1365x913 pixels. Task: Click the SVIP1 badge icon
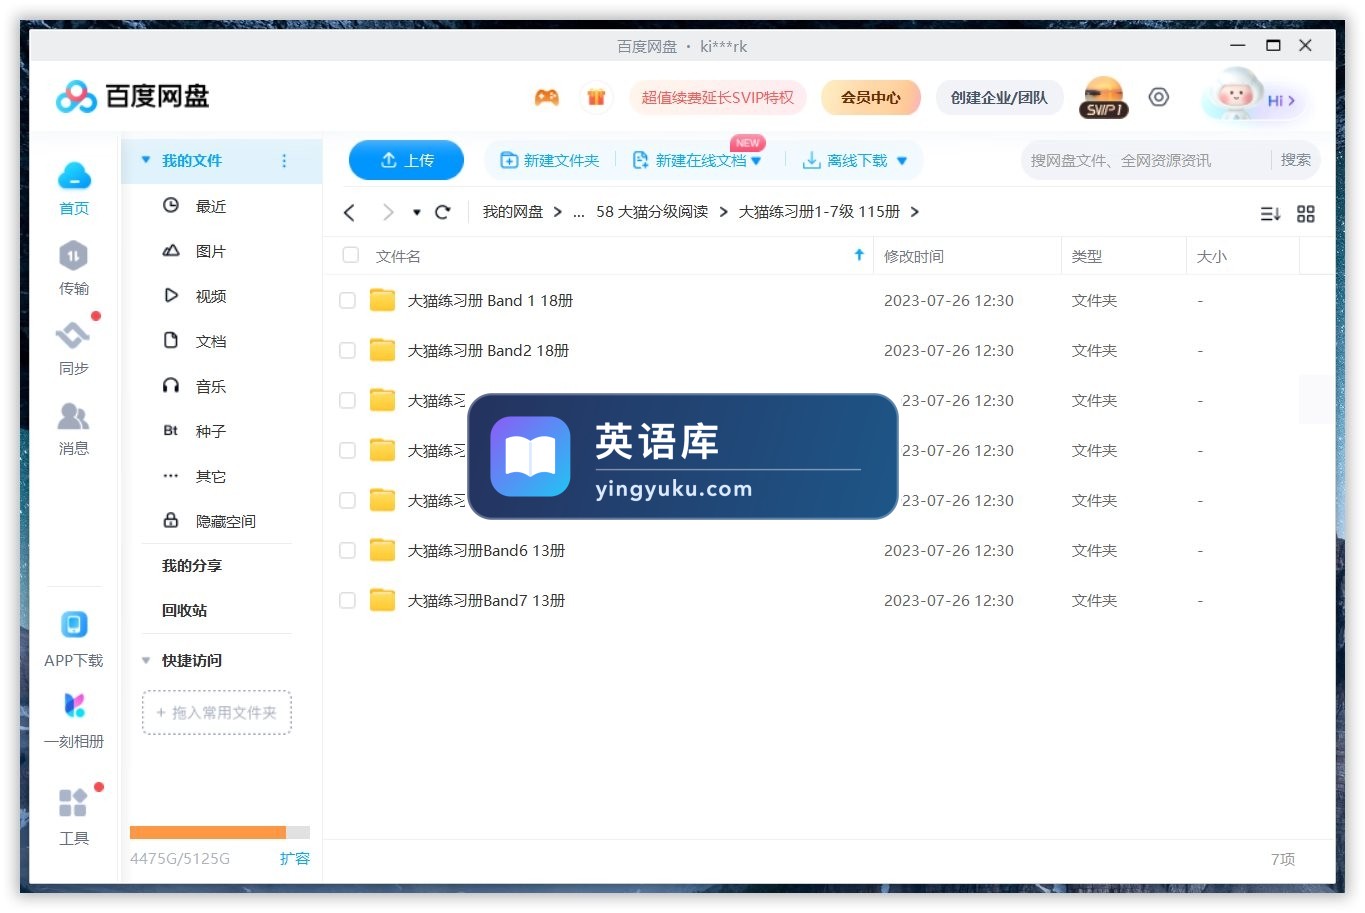[1104, 97]
